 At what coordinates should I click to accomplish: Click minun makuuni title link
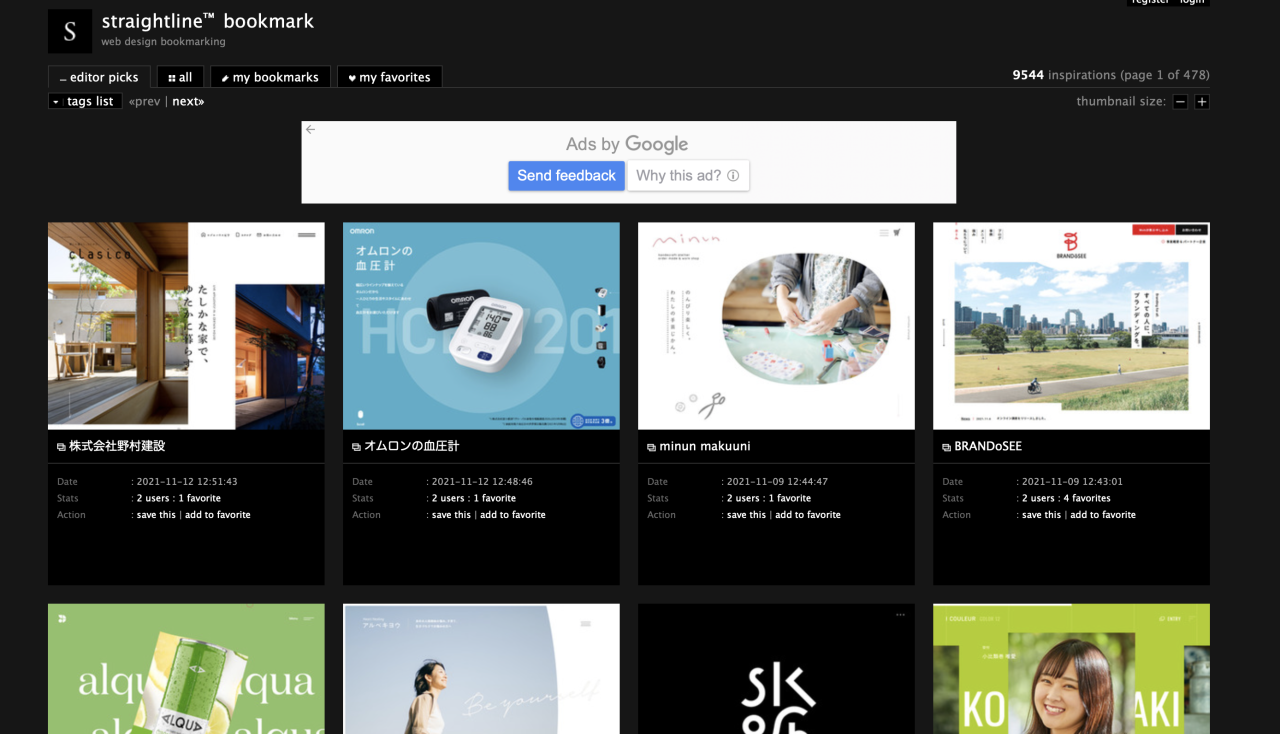pyautogui.click(x=704, y=446)
